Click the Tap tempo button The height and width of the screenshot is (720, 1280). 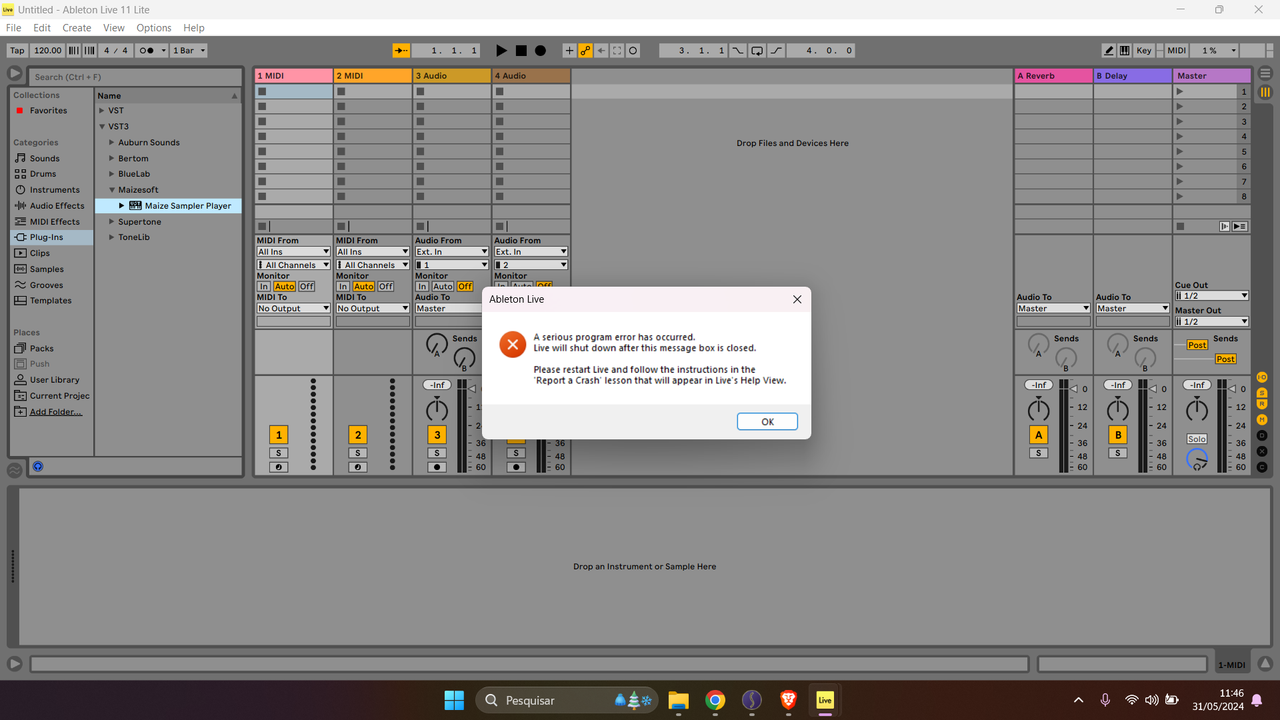(x=17, y=50)
